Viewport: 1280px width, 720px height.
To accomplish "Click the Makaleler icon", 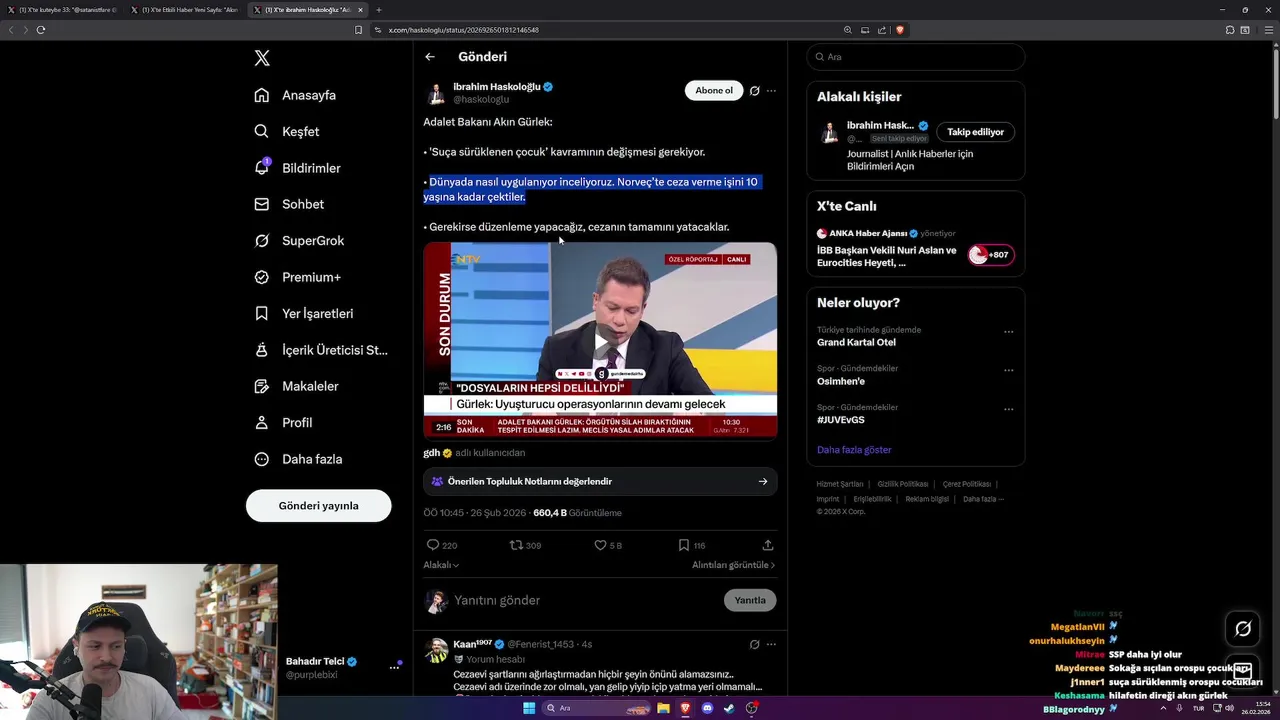I will click(x=262, y=386).
